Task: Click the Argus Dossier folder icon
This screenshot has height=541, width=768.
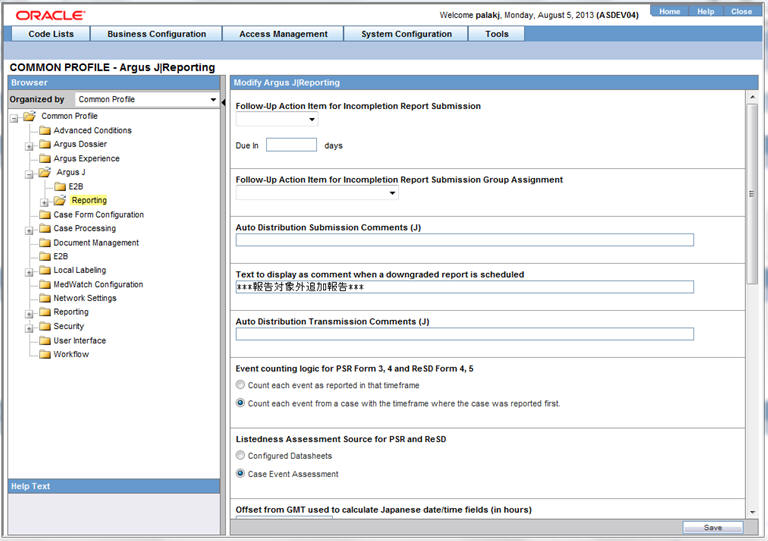Action: [45, 144]
